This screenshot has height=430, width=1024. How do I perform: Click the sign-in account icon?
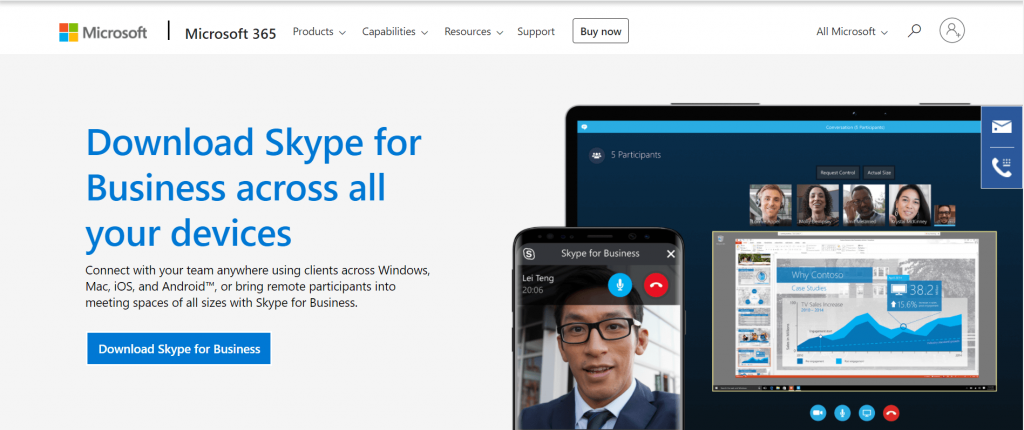tap(952, 31)
